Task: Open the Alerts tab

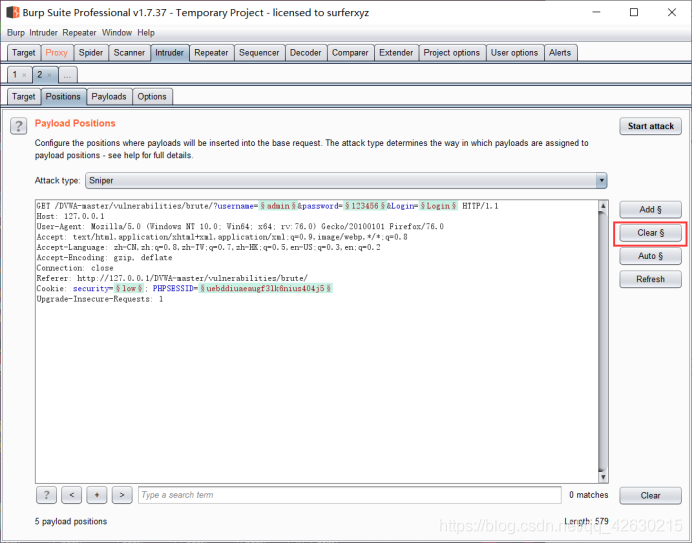Action: tap(560, 53)
